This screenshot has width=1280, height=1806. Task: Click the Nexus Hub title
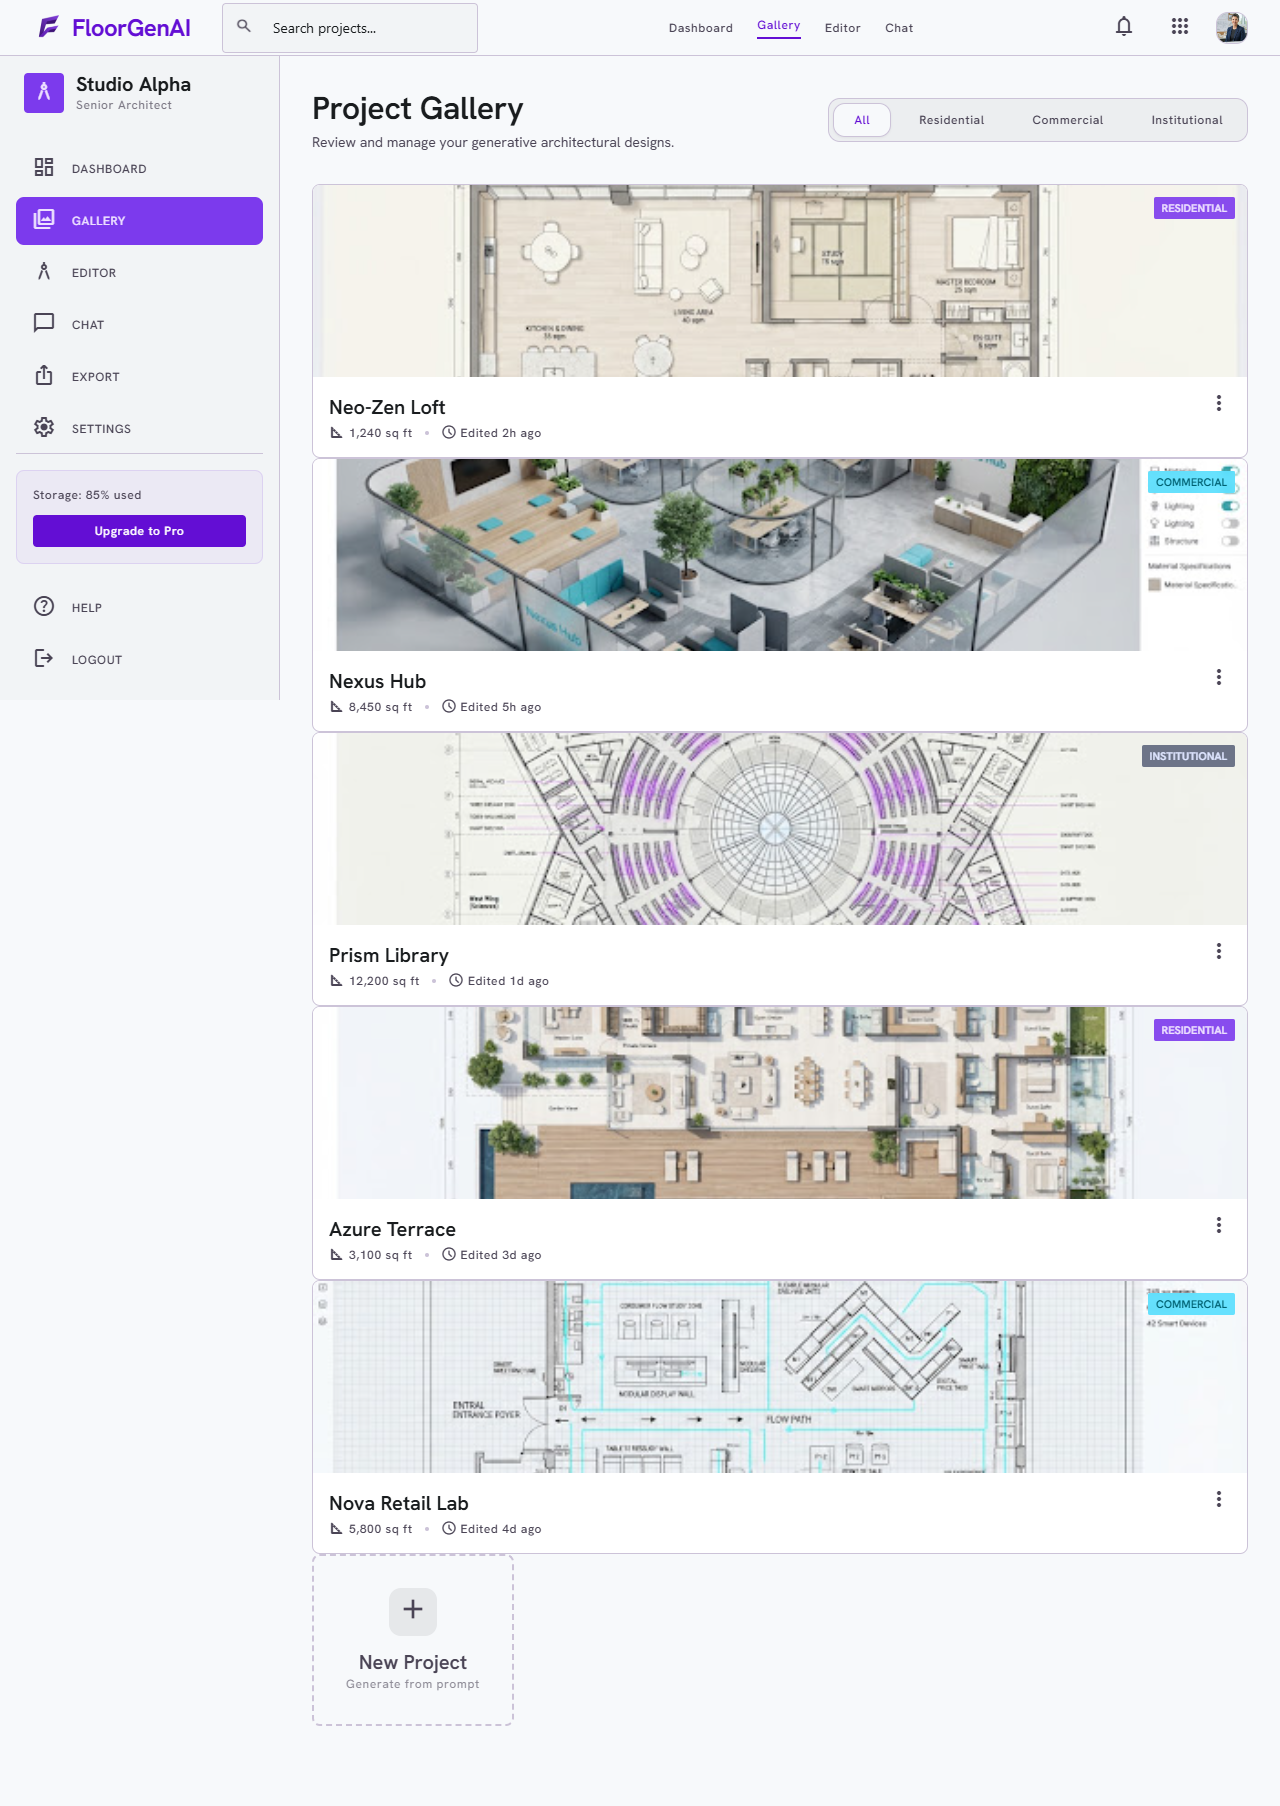(x=377, y=681)
